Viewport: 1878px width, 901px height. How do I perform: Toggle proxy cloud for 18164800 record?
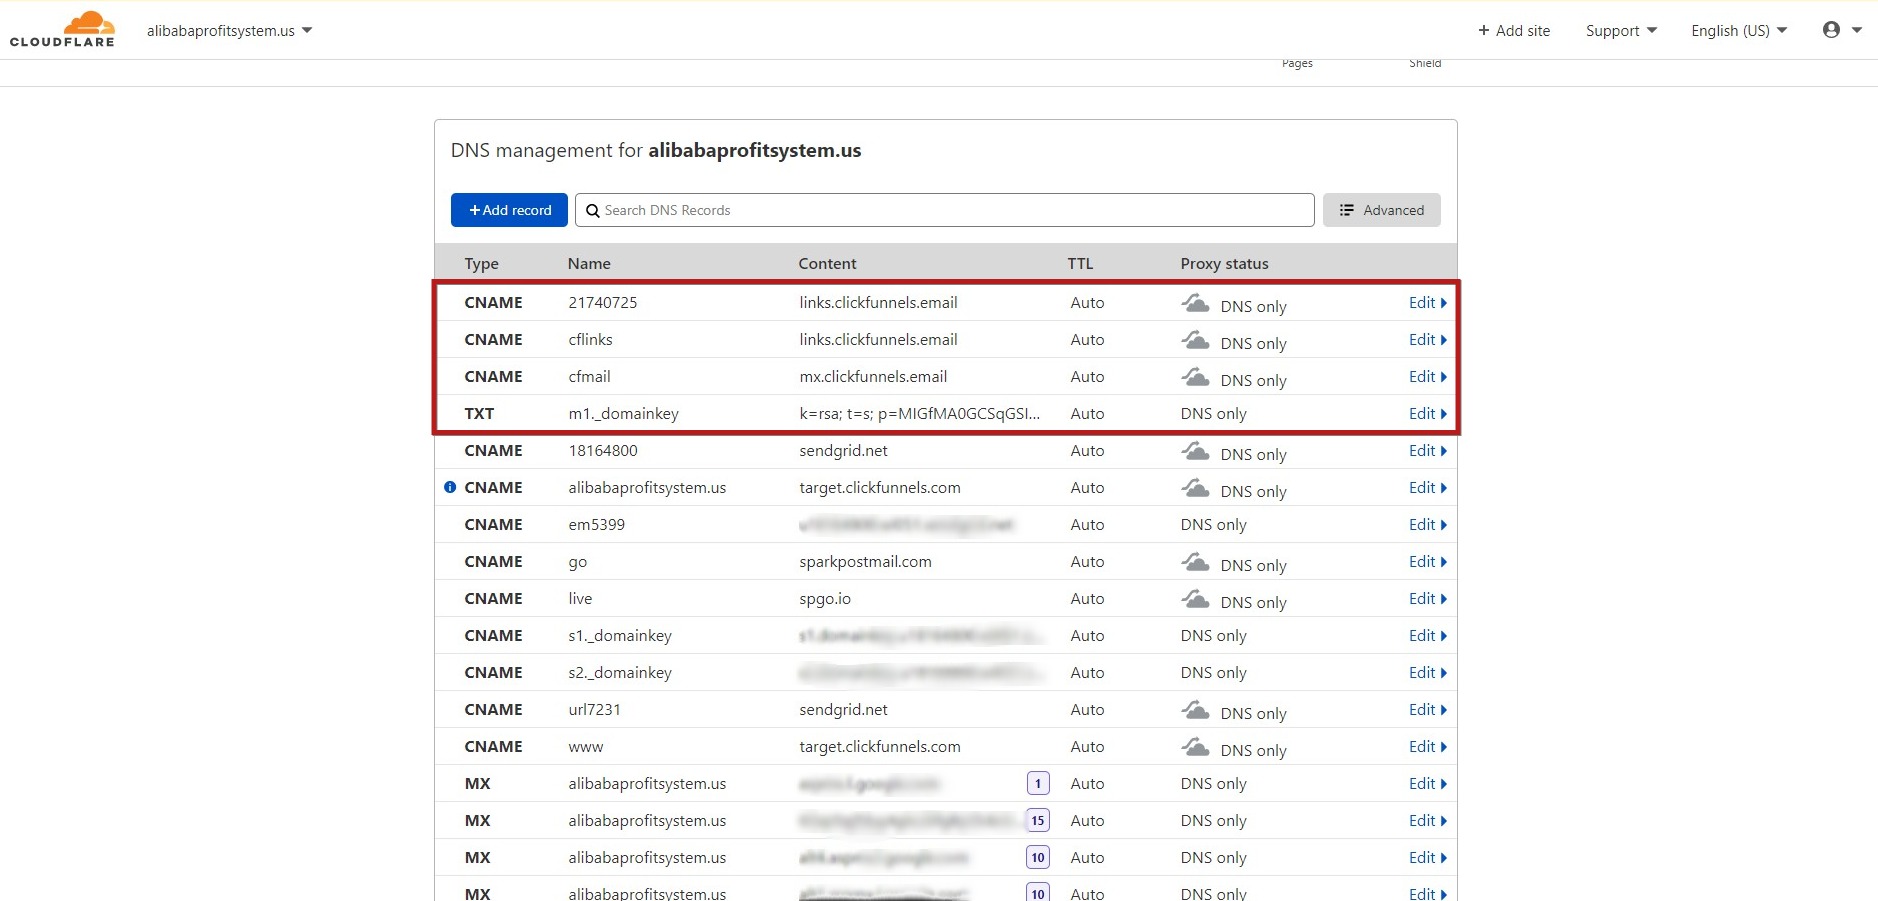coord(1195,451)
